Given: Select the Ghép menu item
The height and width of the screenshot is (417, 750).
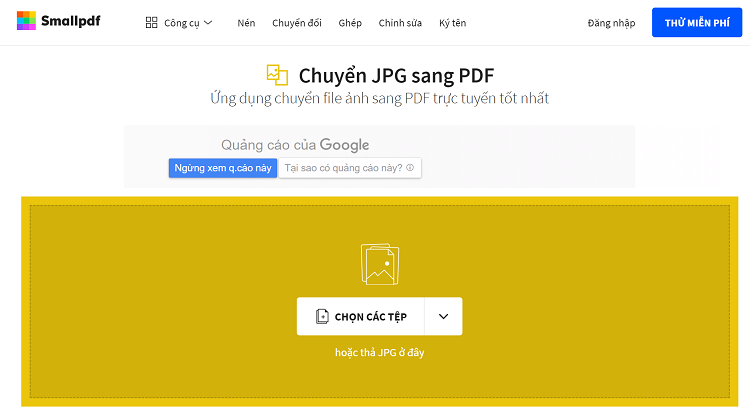Looking at the screenshot, I should click(x=350, y=23).
